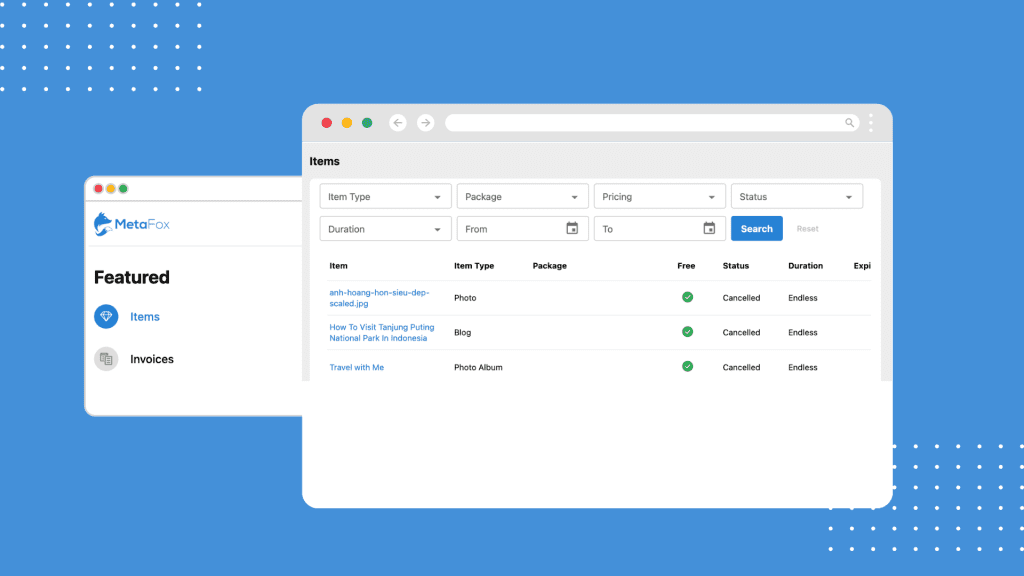Open the browser three-dot menu

871,123
